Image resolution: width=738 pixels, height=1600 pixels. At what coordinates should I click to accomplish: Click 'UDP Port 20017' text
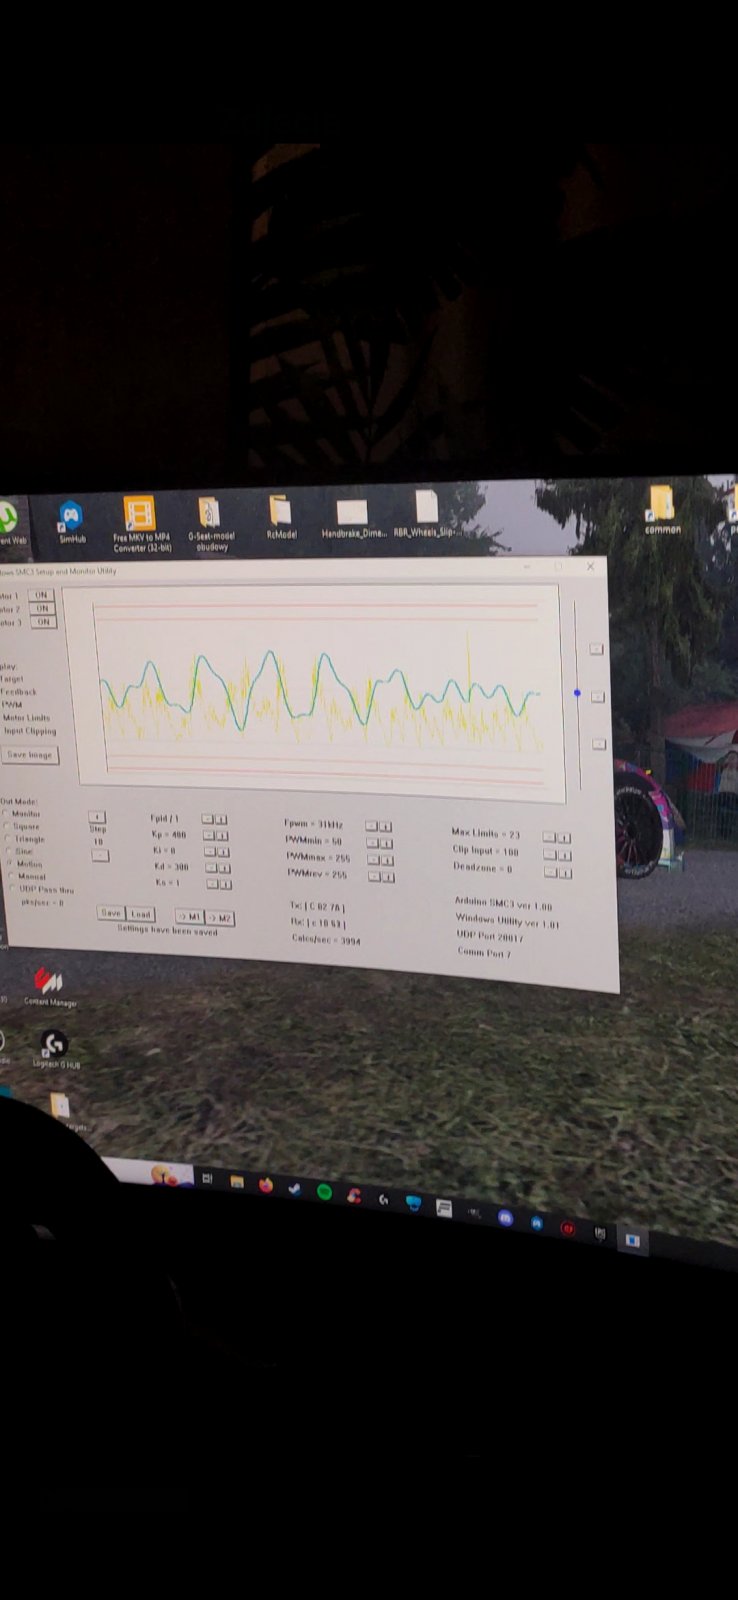[x=490, y=936]
